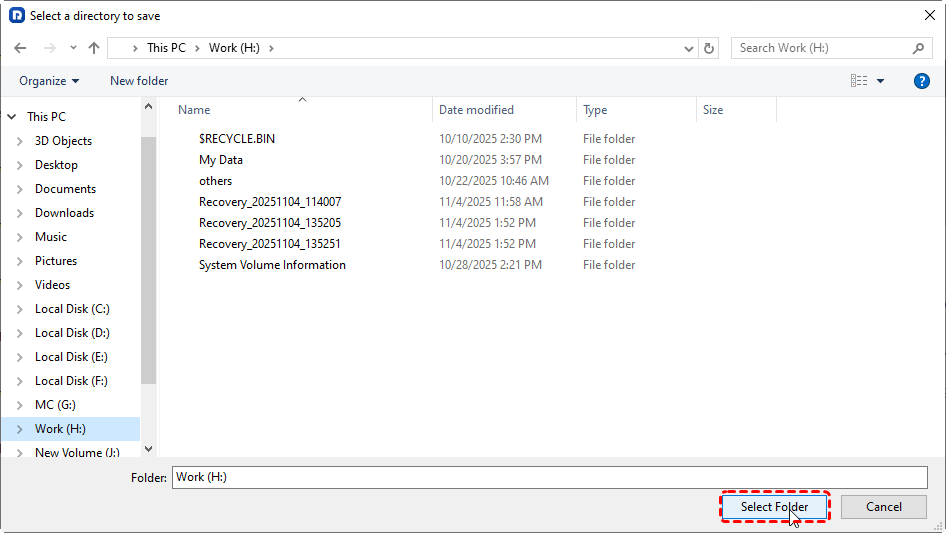Click the Back navigation arrow
This screenshot has width=946, height=533.
coord(21,48)
